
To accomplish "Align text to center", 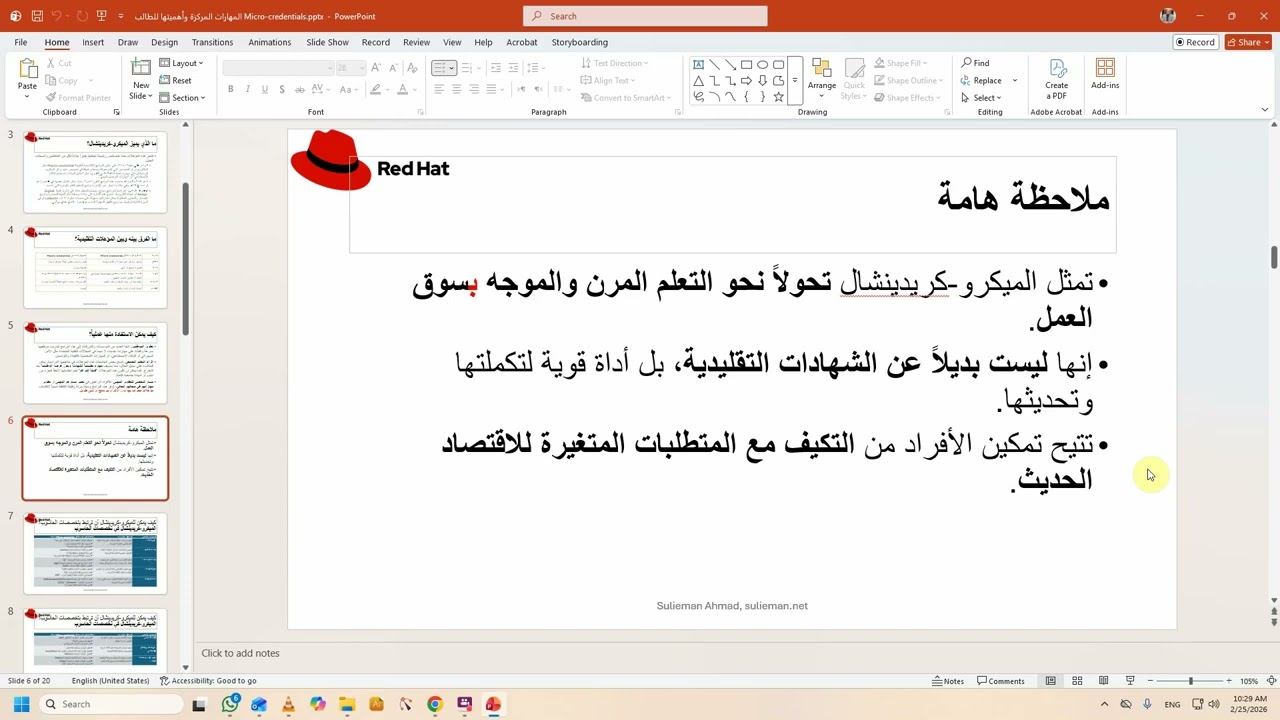I will [x=456, y=89].
